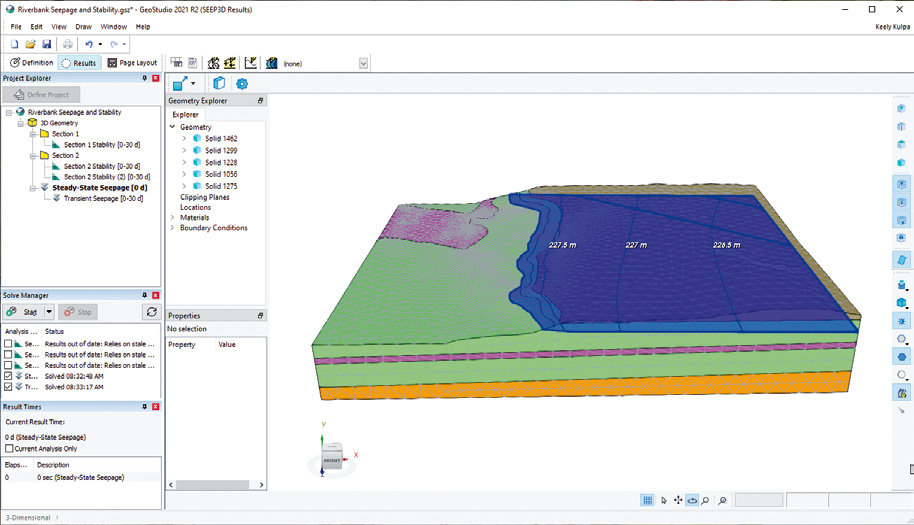
Task: Collapse the Riverbank Seepage and Stability root node
Action: click(9, 112)
